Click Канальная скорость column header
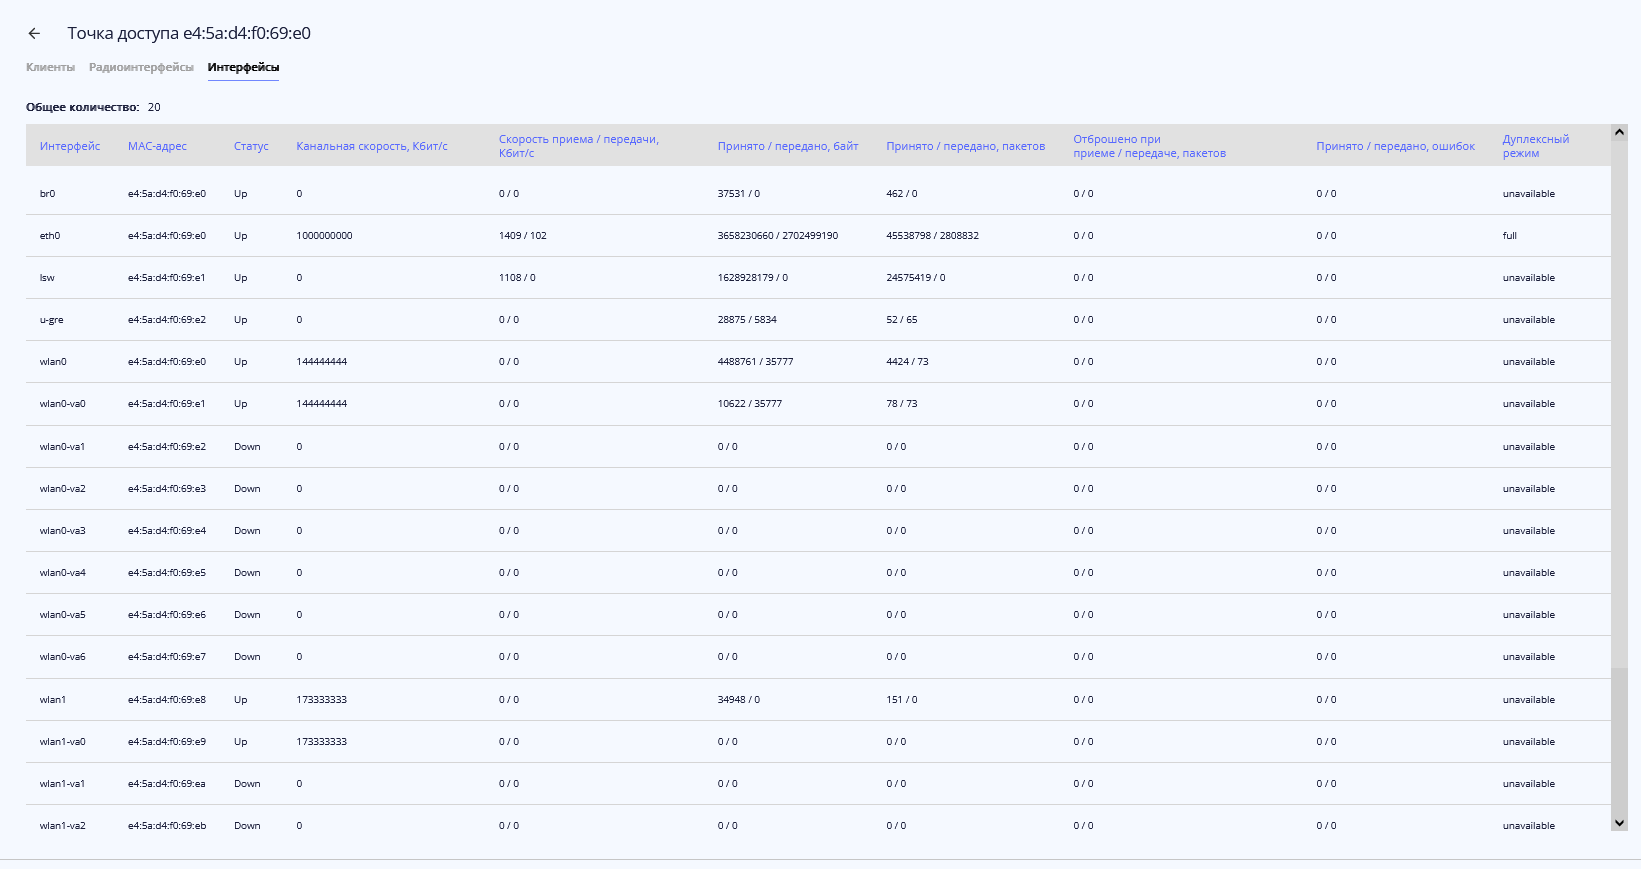This screenshot has height=869, width=1641. (x=371, y=146)
